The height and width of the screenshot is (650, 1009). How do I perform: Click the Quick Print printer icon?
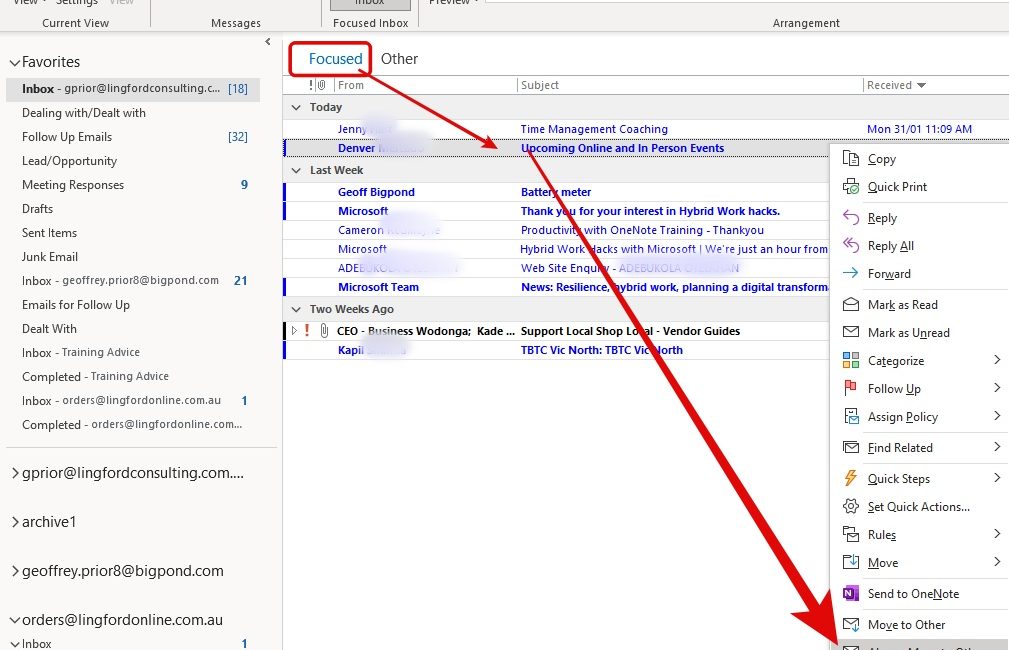pyautogui.click(x=851, y=187)
